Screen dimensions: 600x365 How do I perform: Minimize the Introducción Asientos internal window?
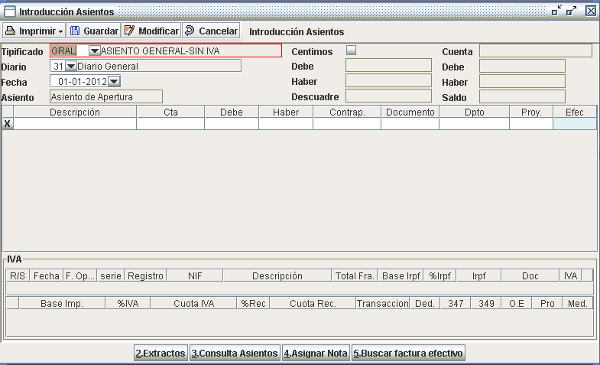556,11
